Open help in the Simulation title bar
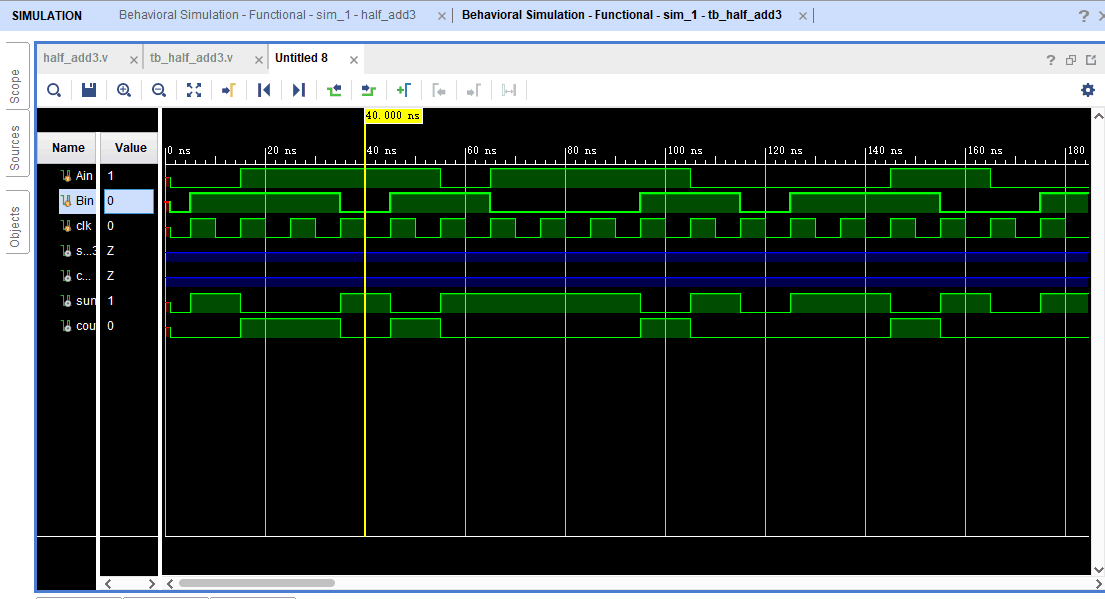Screen dimensions: 1105x599 1084,16
